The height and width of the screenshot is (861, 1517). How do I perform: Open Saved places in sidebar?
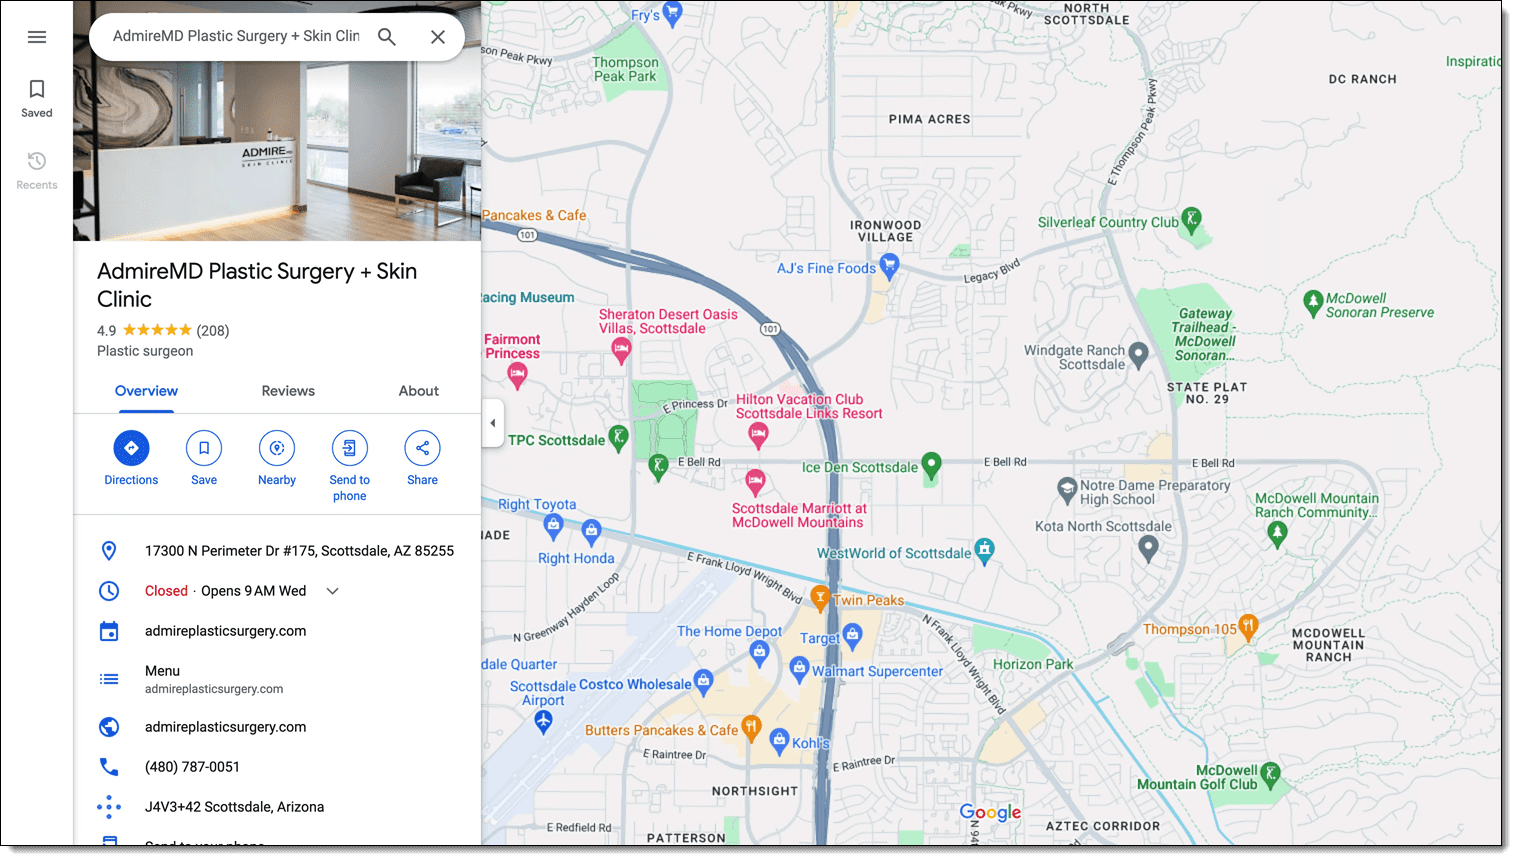click(x=37, y=98)
